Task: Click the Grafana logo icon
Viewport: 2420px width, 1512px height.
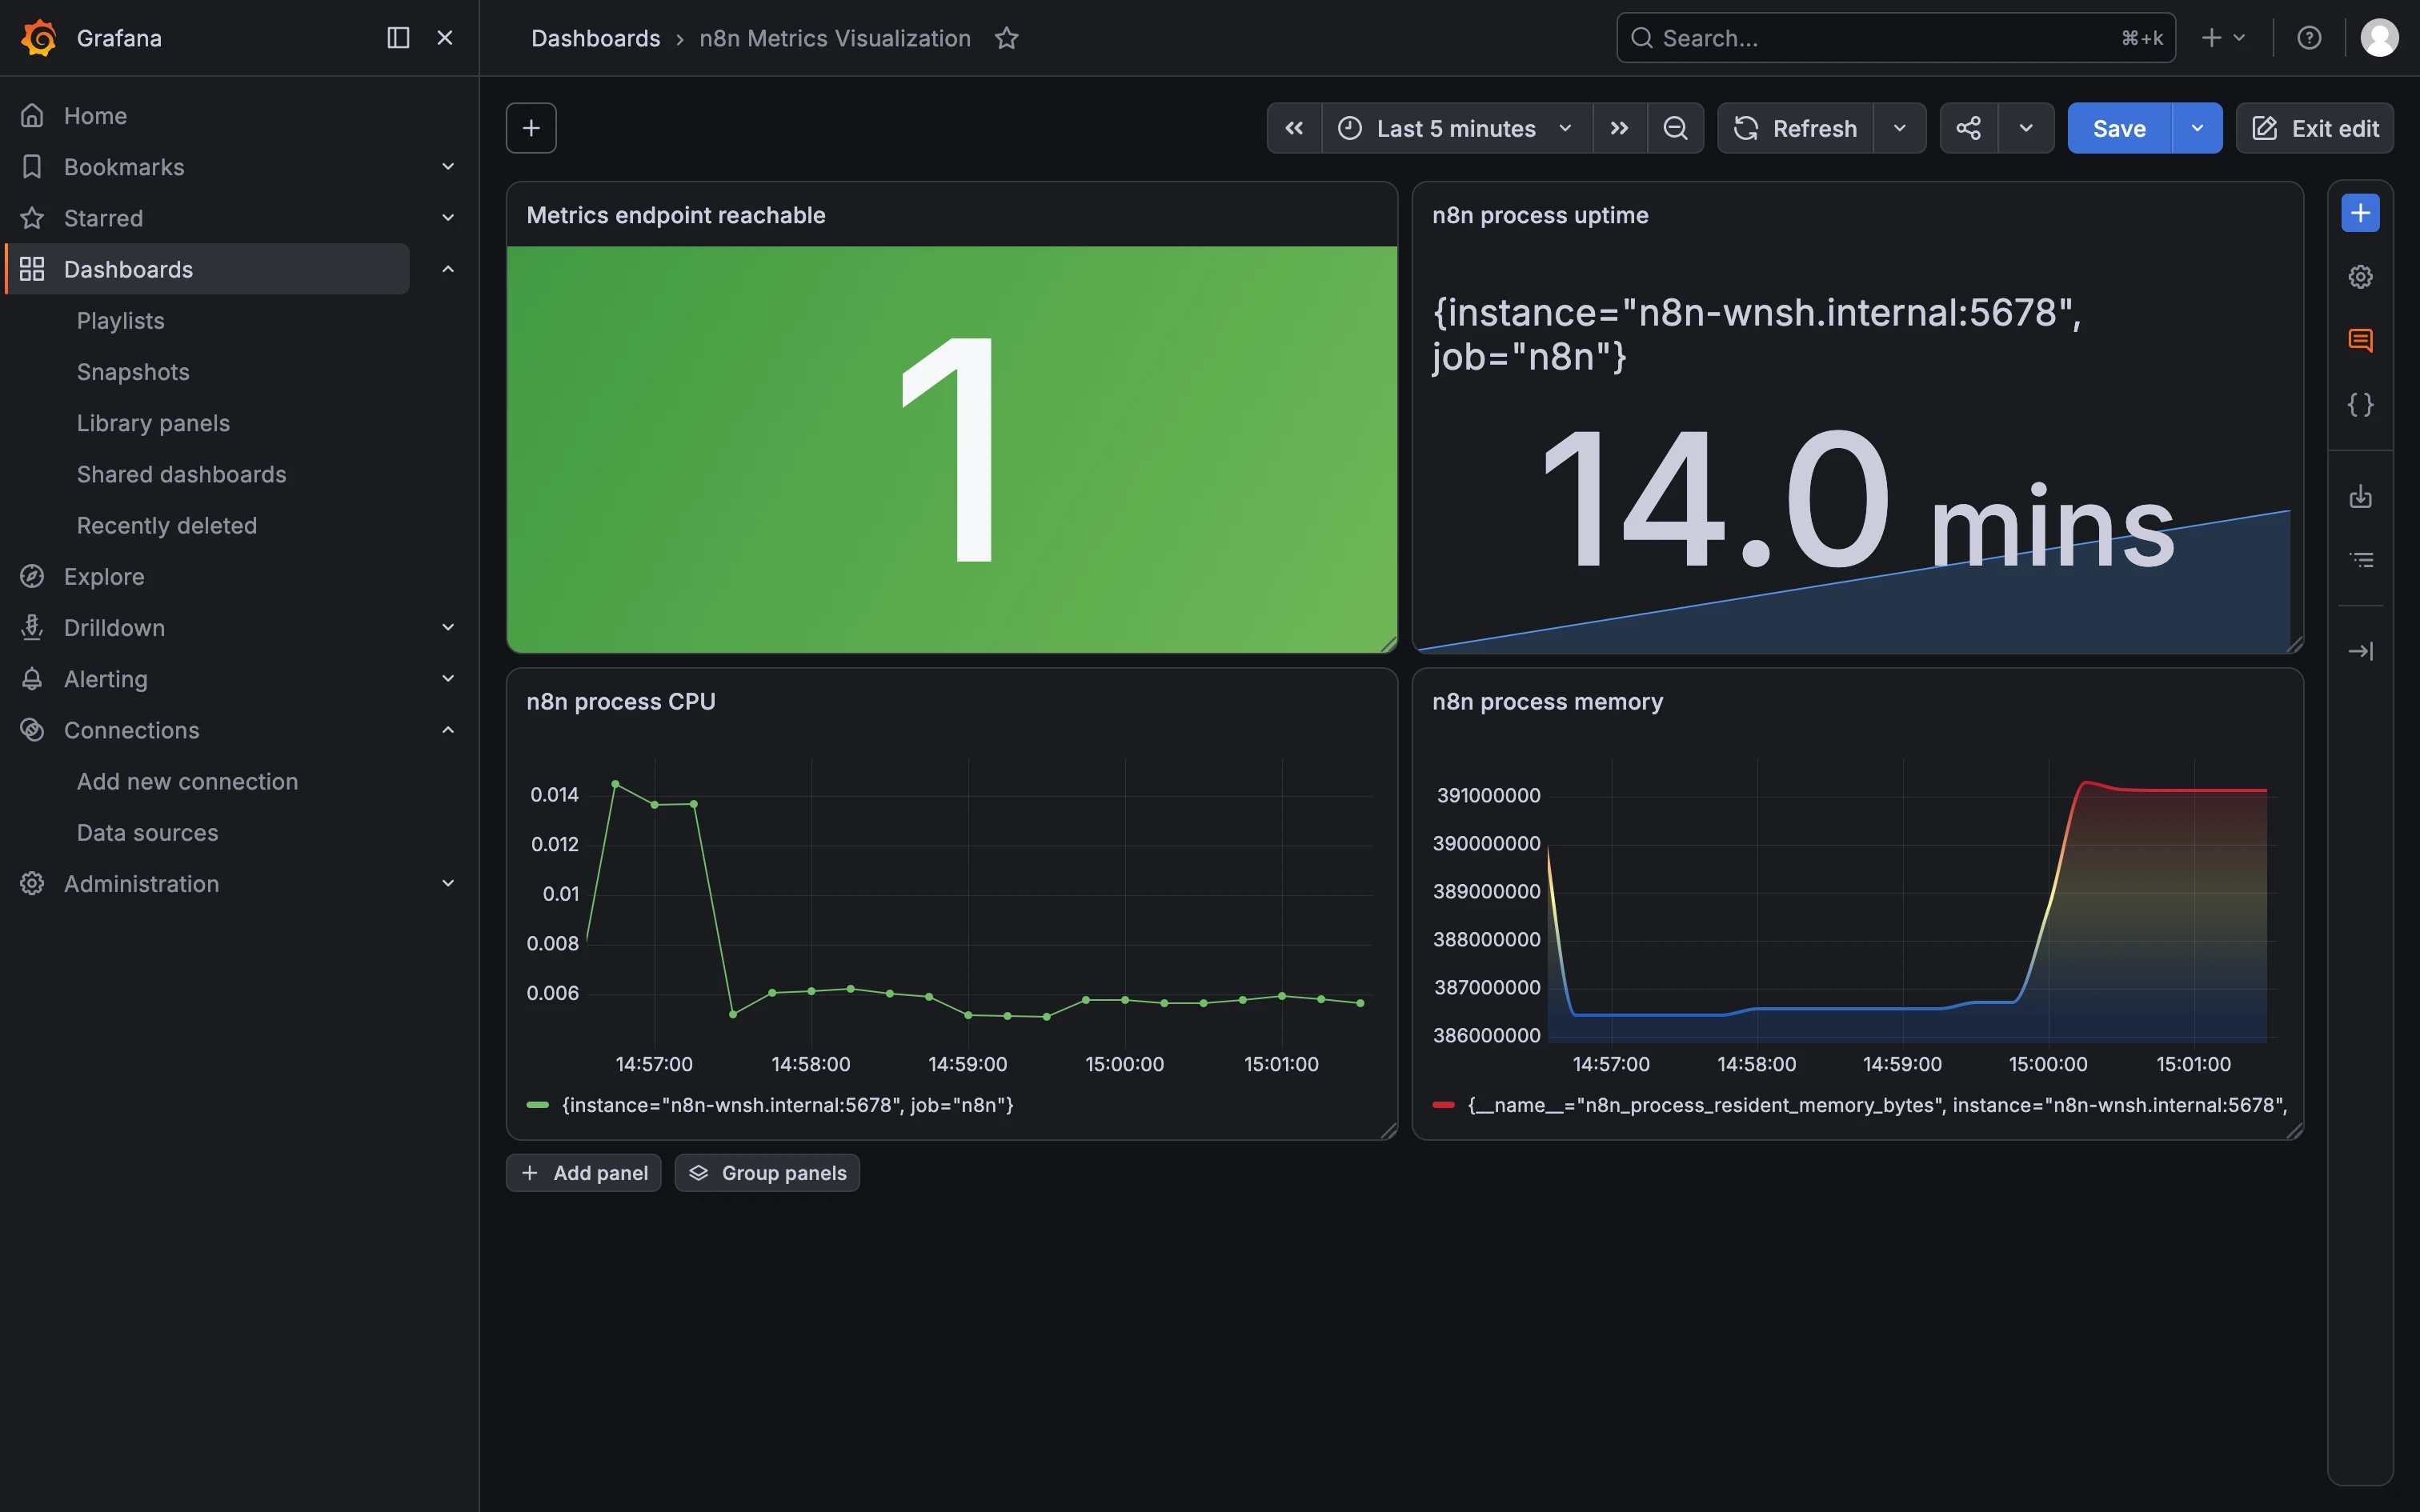Action: (39, 38)
